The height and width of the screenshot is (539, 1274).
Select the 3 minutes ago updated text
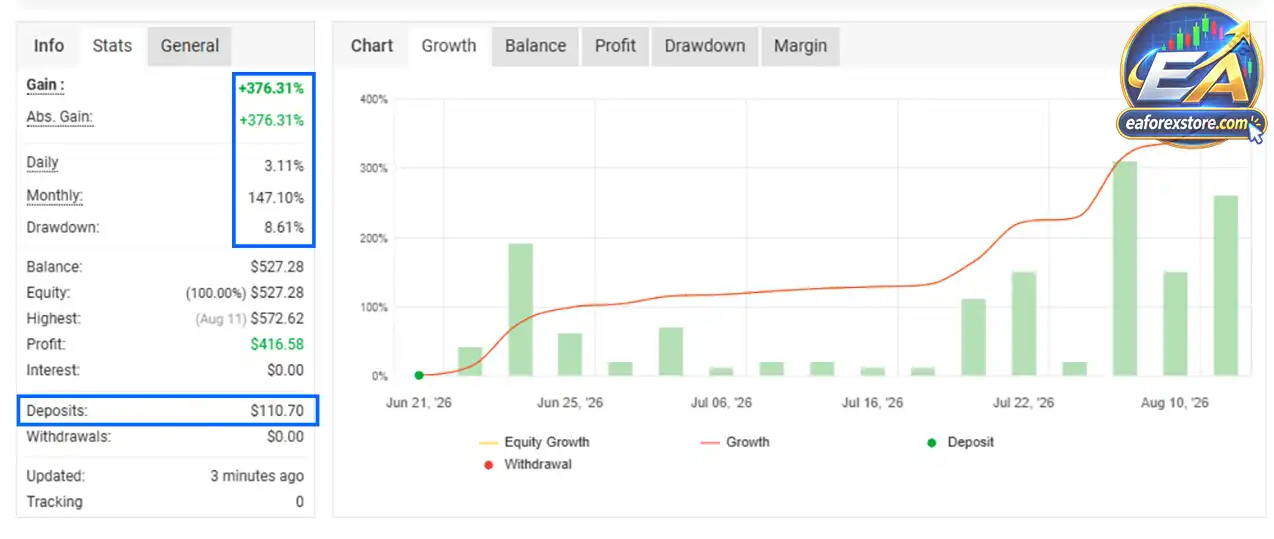coord(257,476)
